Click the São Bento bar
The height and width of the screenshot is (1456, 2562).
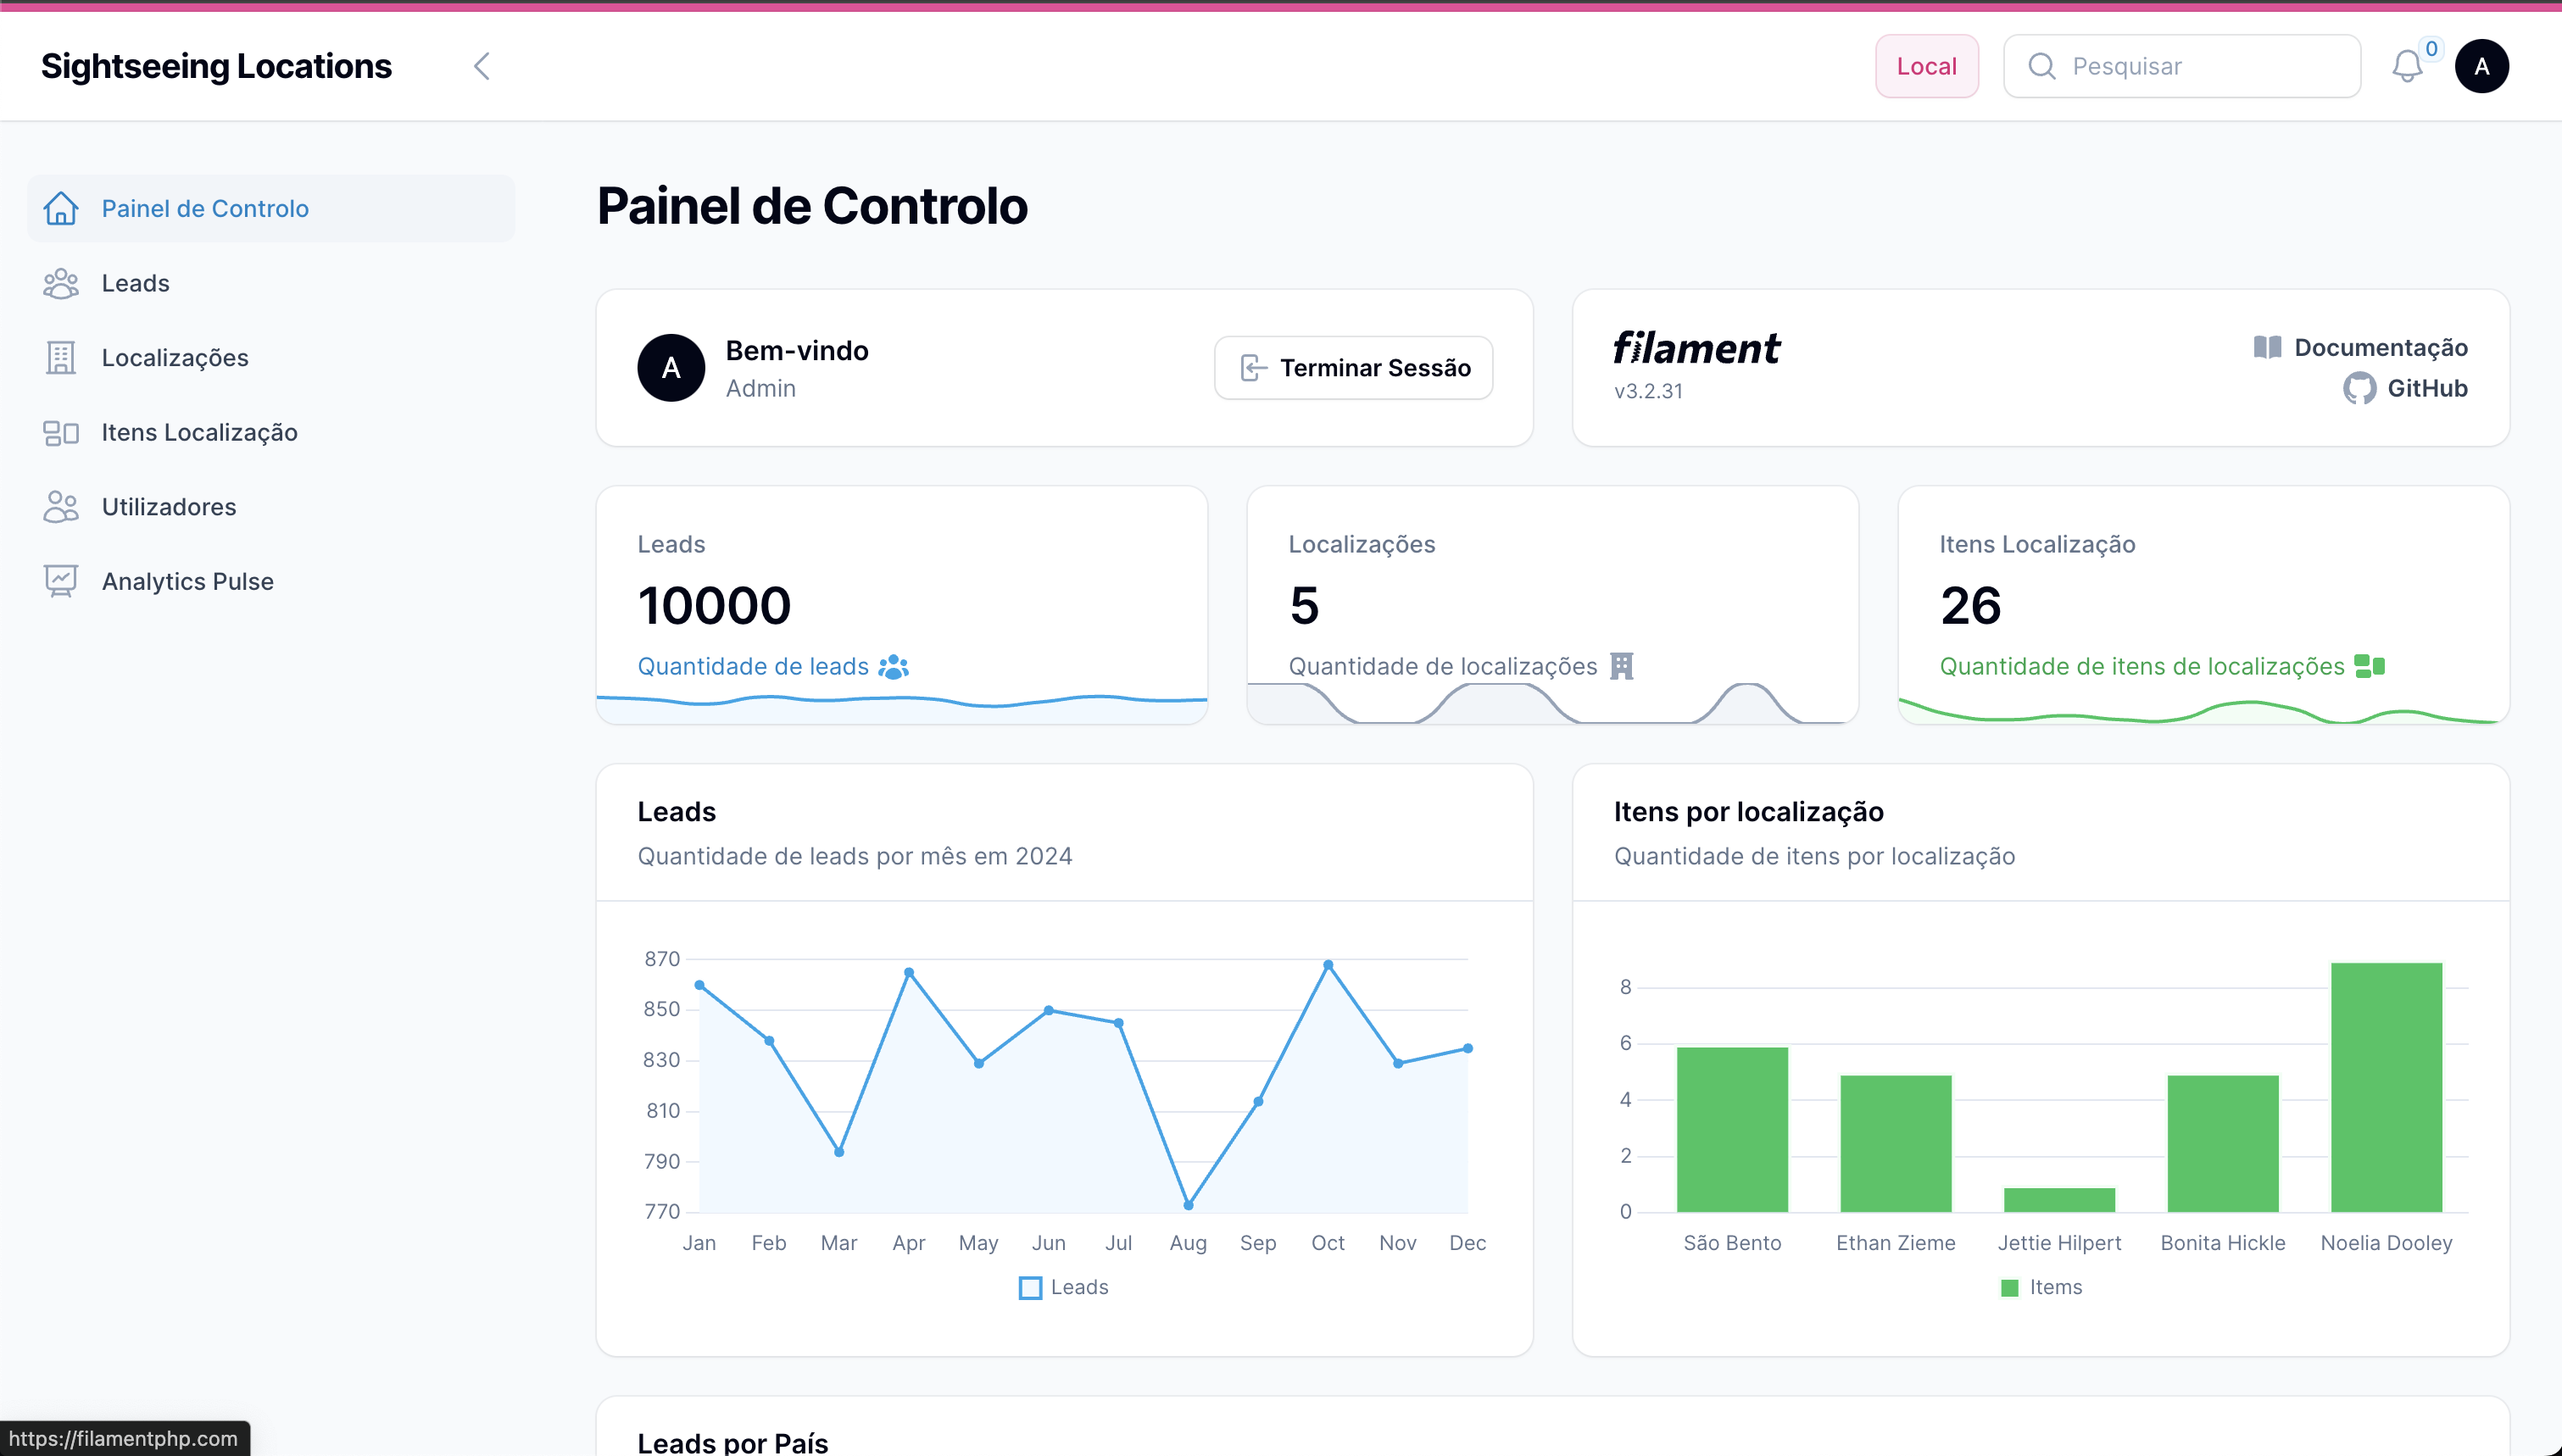(1732, 1129)
